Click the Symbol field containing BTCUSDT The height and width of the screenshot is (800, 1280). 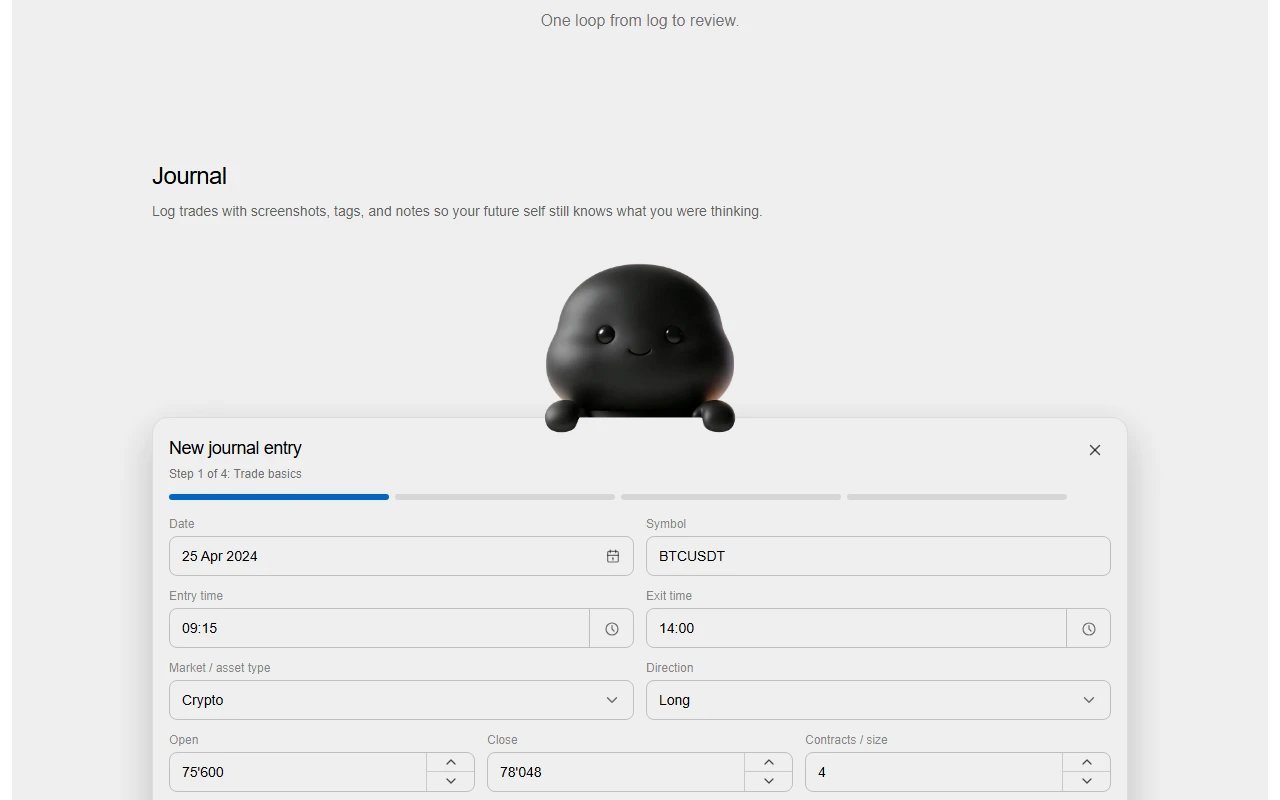click(878, 556)
